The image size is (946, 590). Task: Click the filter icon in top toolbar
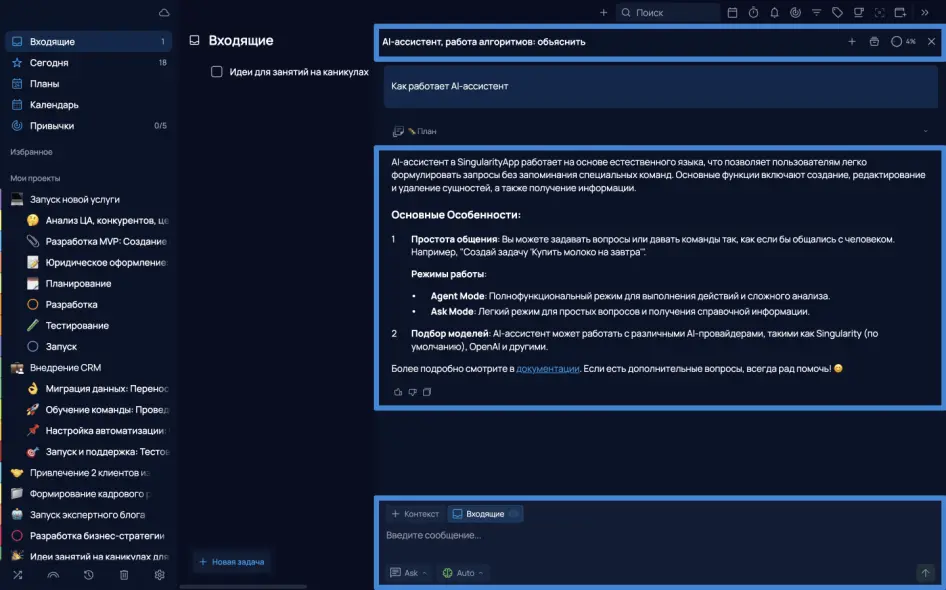point(816,13)
